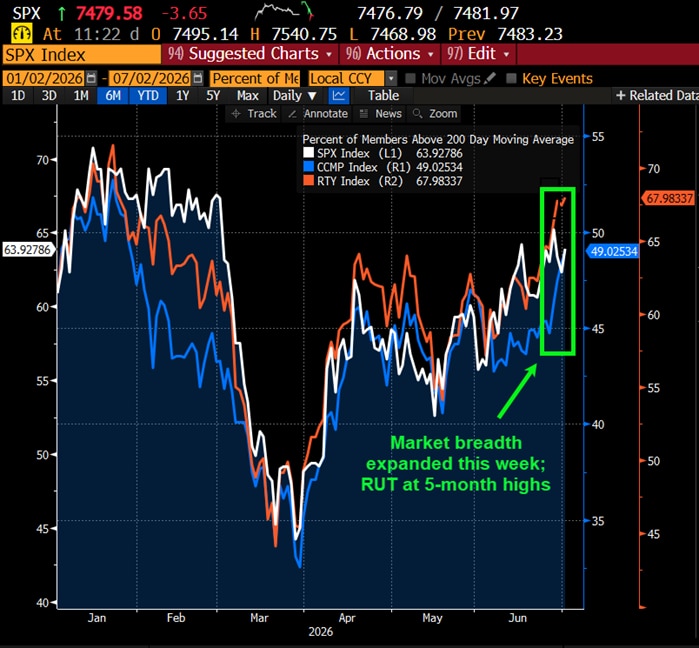Click the SPX Index (L1) legend row
This screenshot has height=648, width=699.
click(x=383, y=153)
